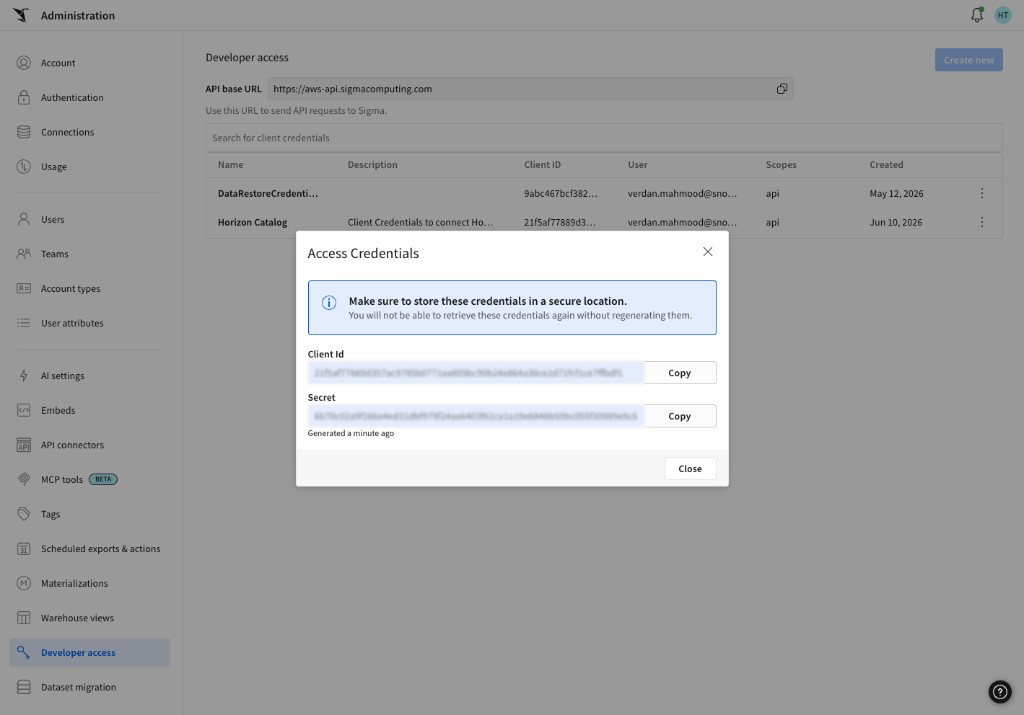Screen dimensions: 1024x715
Task: Click the BETA badge beside MCP tools
Action: 103,479
